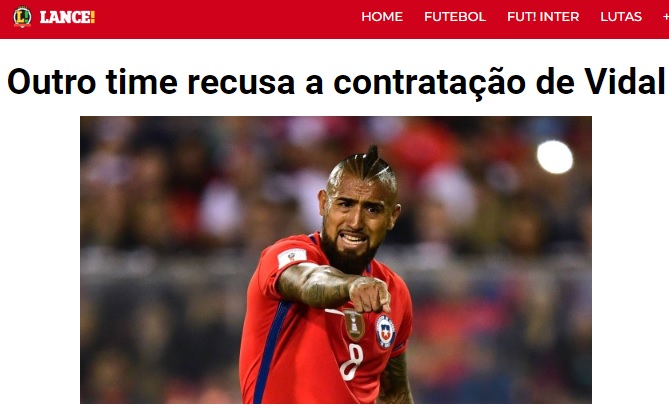Image resolution: width=669 pixels, height=408 pixels.
Task: Click the round Lance! shield logo
Action: coord(22,17)
